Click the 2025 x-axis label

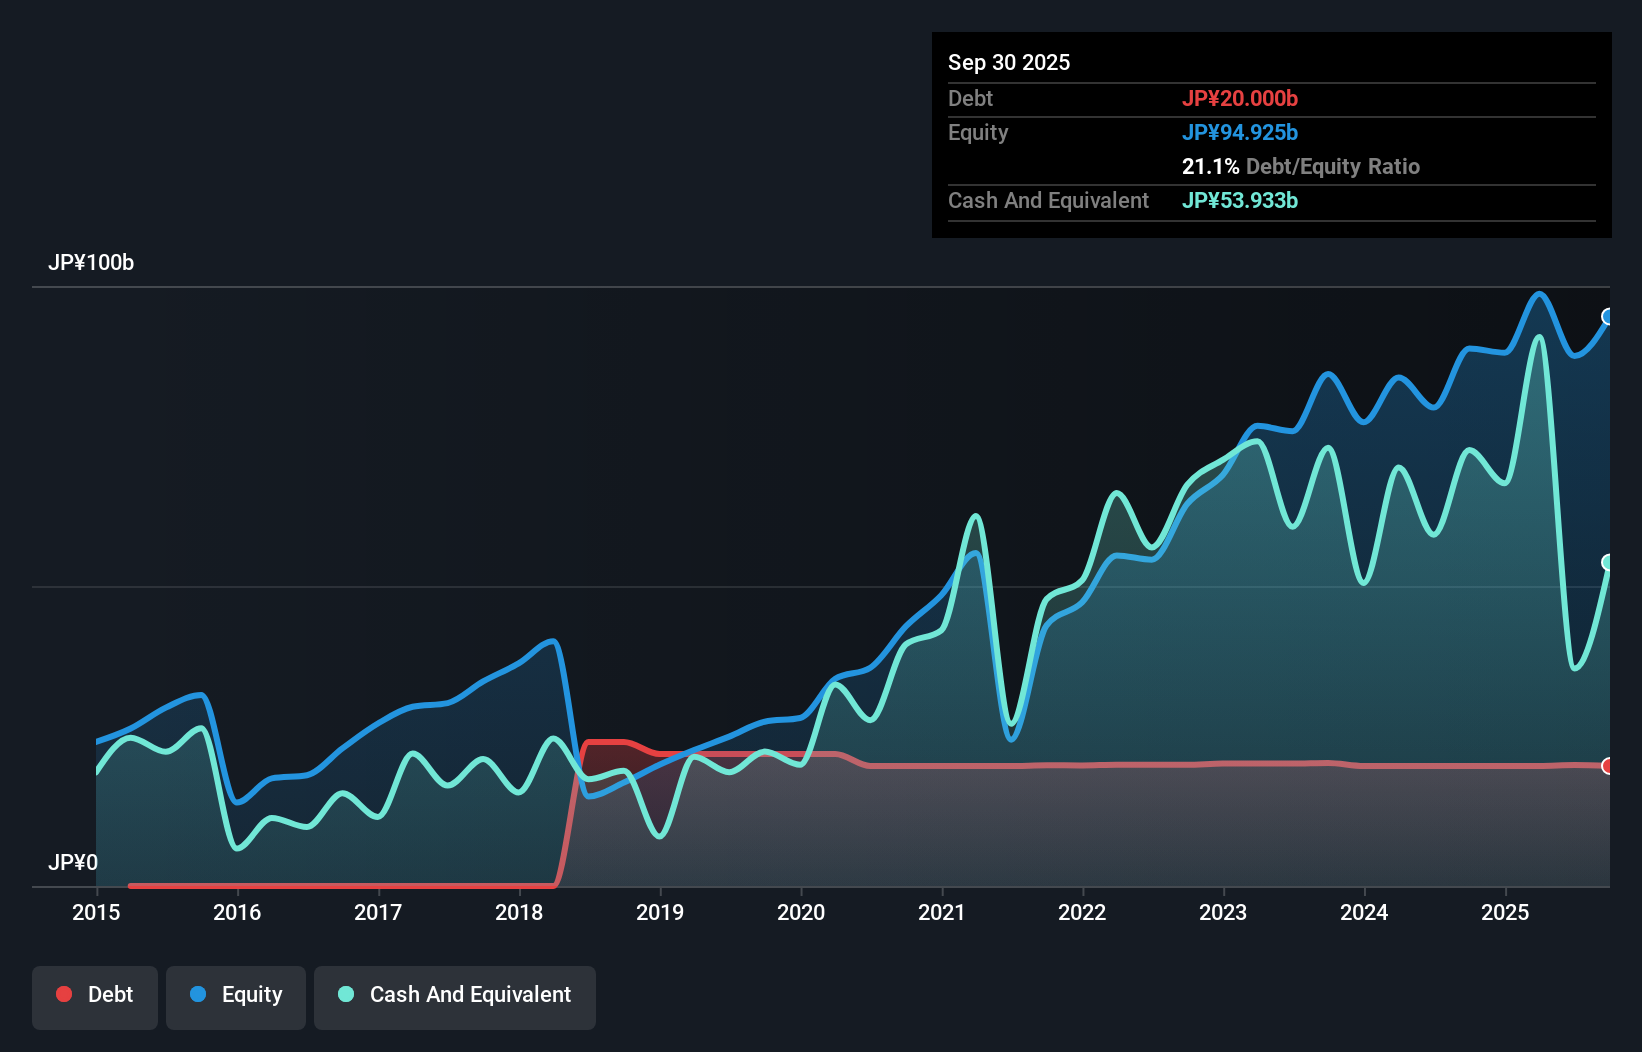[x=1505, y=912]
